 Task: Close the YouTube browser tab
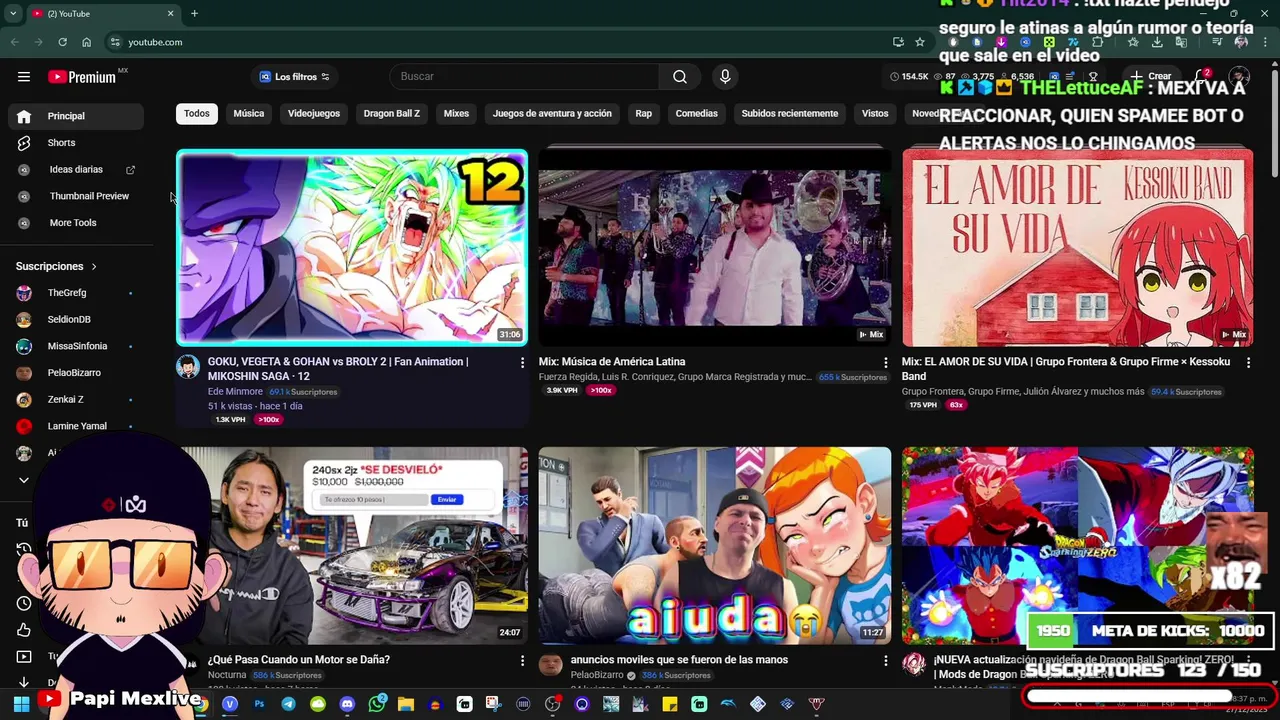[170, 13]
